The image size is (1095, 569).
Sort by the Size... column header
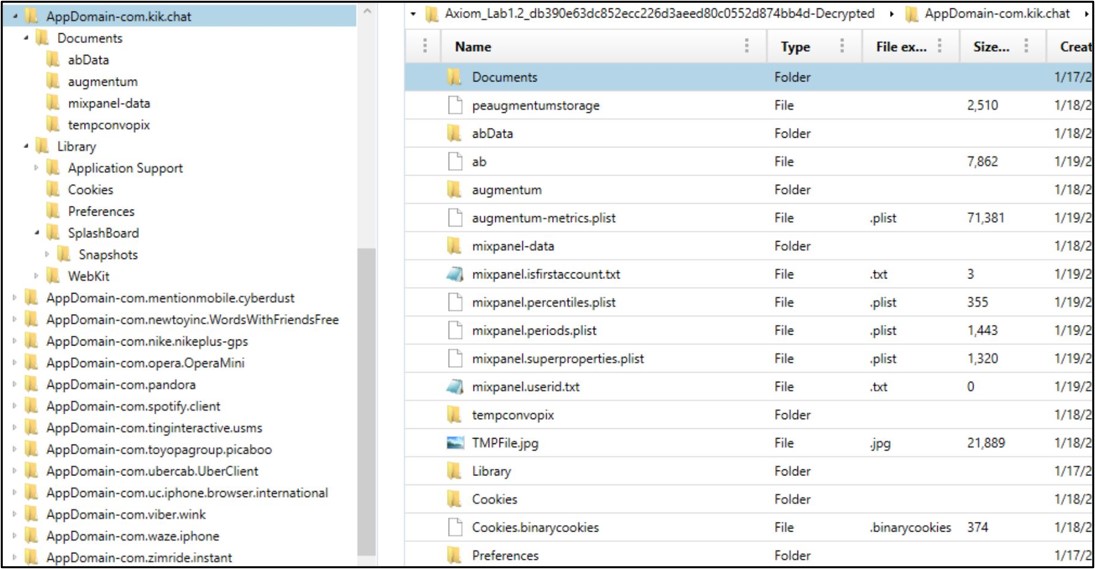pos(991,46)
